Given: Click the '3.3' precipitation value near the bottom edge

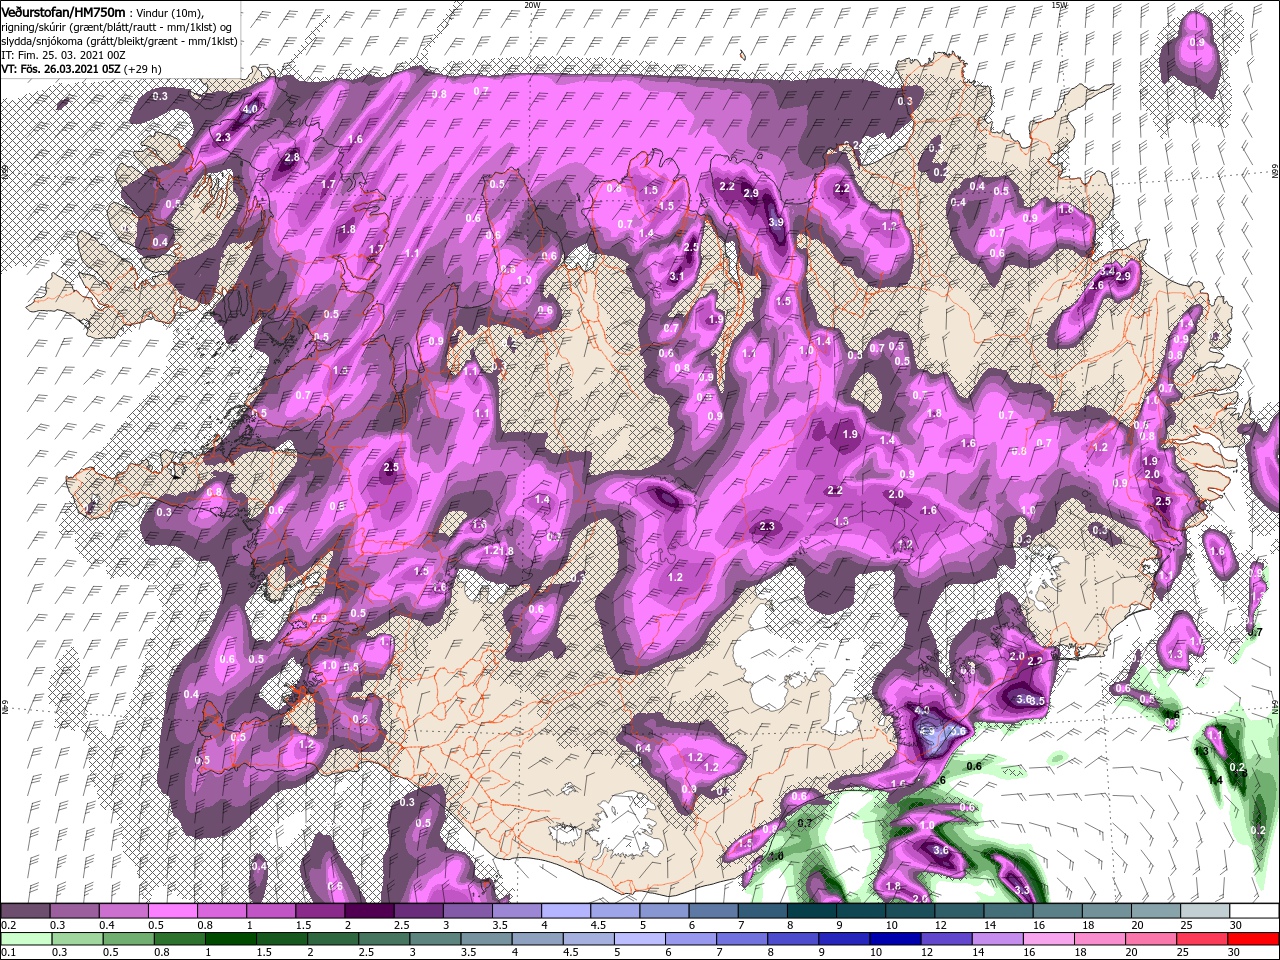Looking at the screenshot, I should click(1022, 890).
